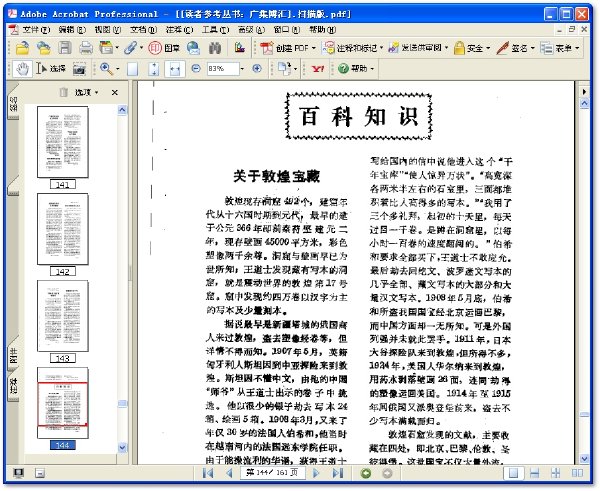This screenshot has width=600, height=491.
Task: Open the 高级 menu
Action: [251, 29]
